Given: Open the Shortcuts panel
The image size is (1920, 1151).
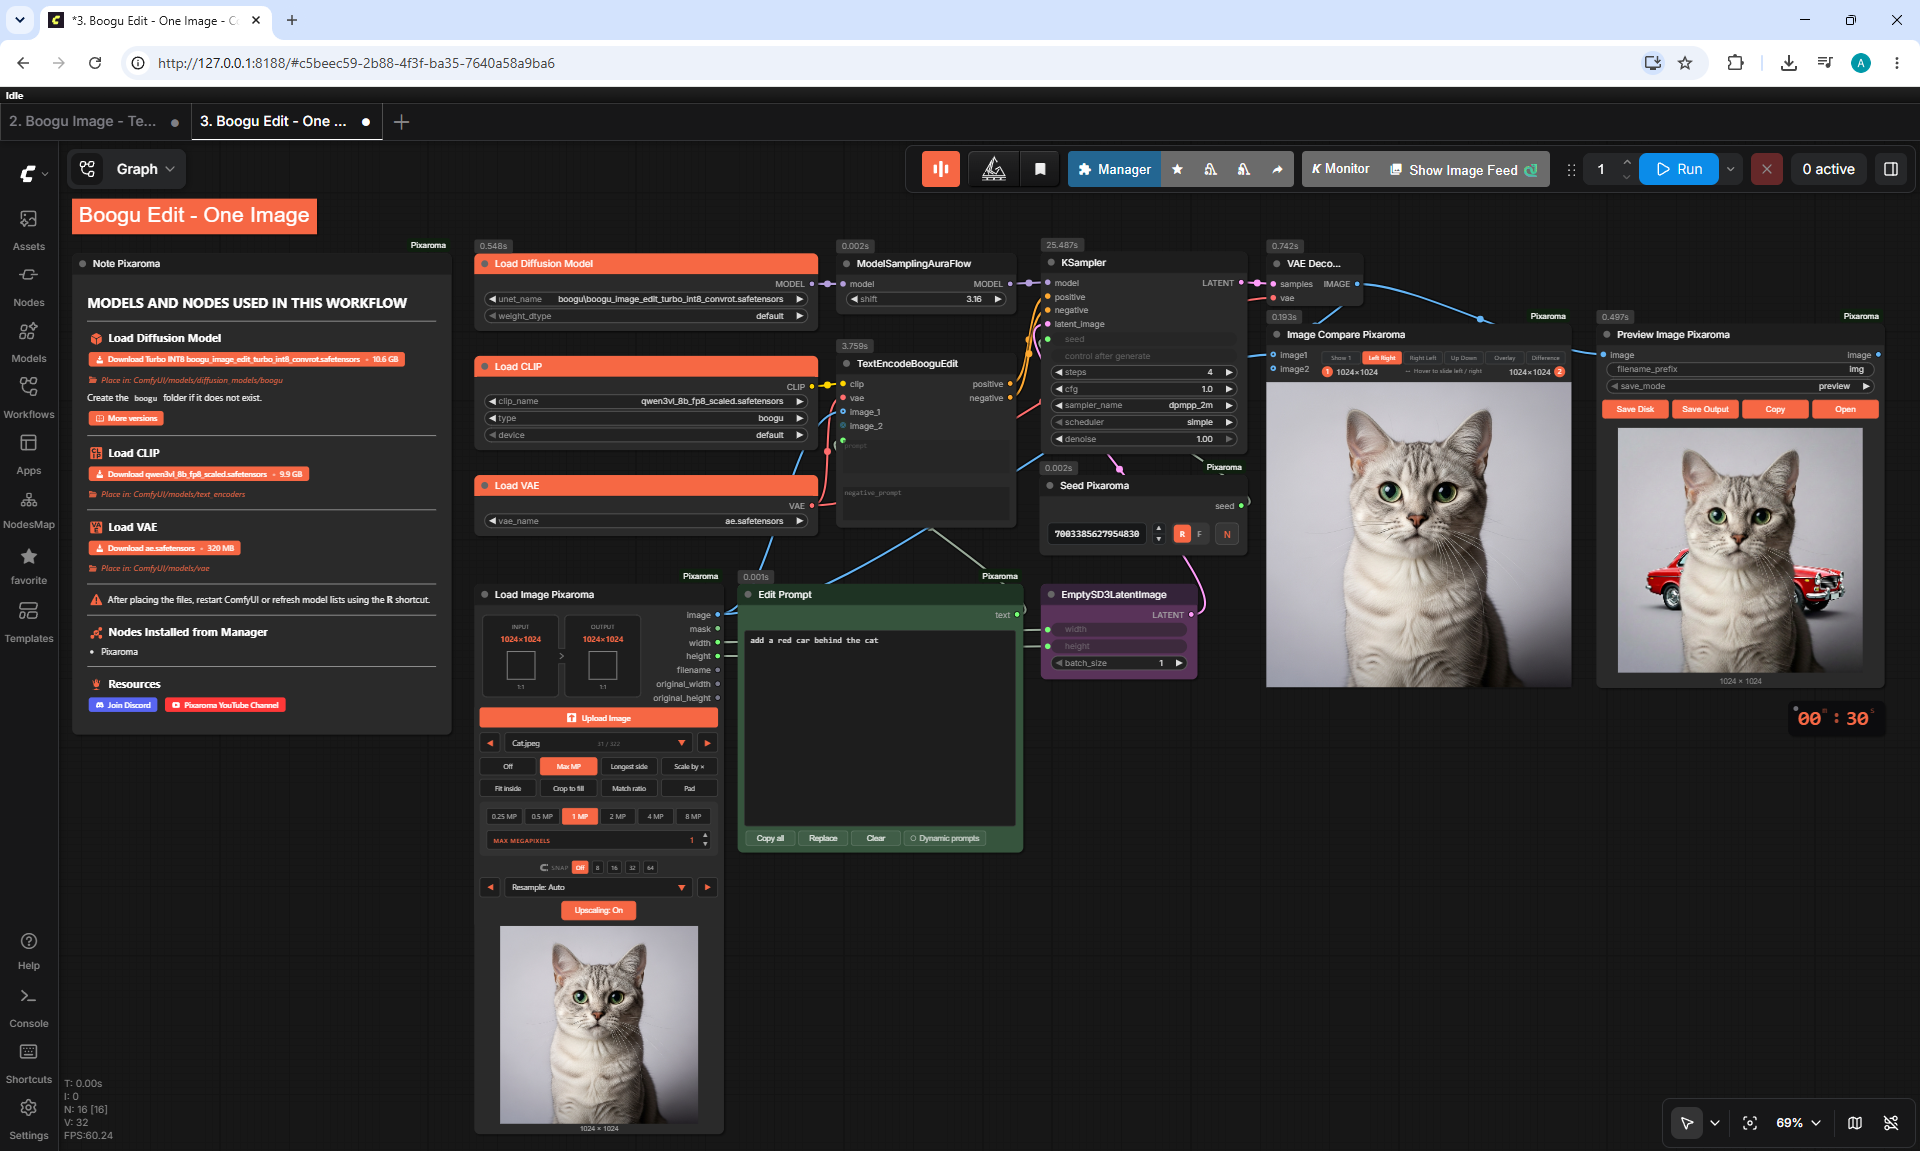Looking at the screenshot, I should pos(28,1063).
